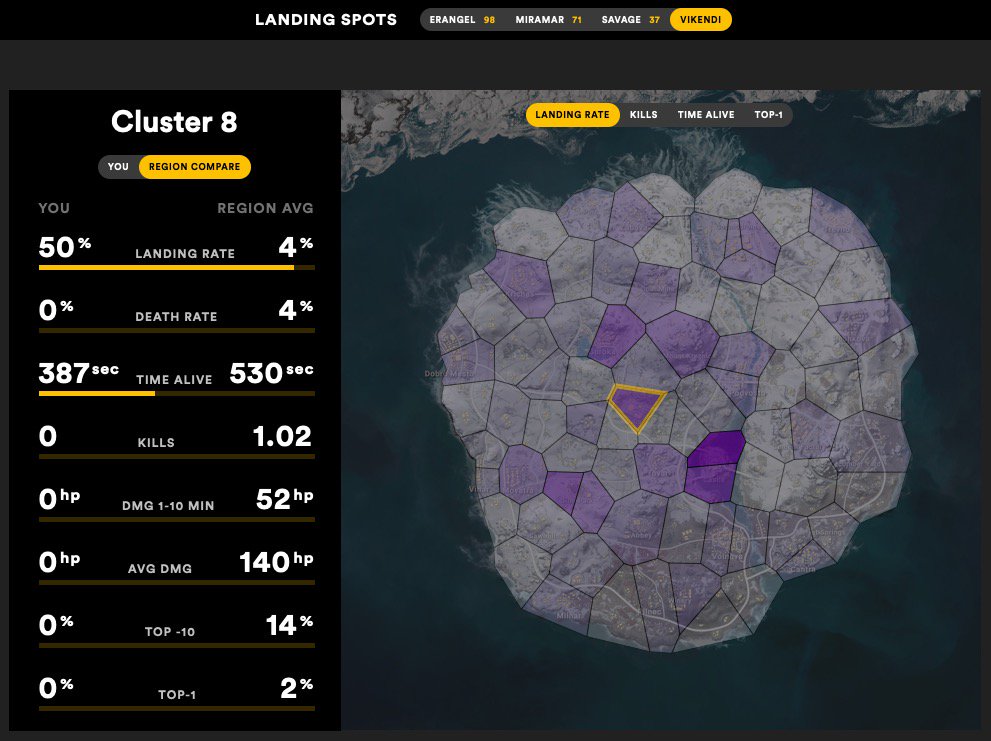Click the '52 hp' region damage value

(x=285, y=499)
